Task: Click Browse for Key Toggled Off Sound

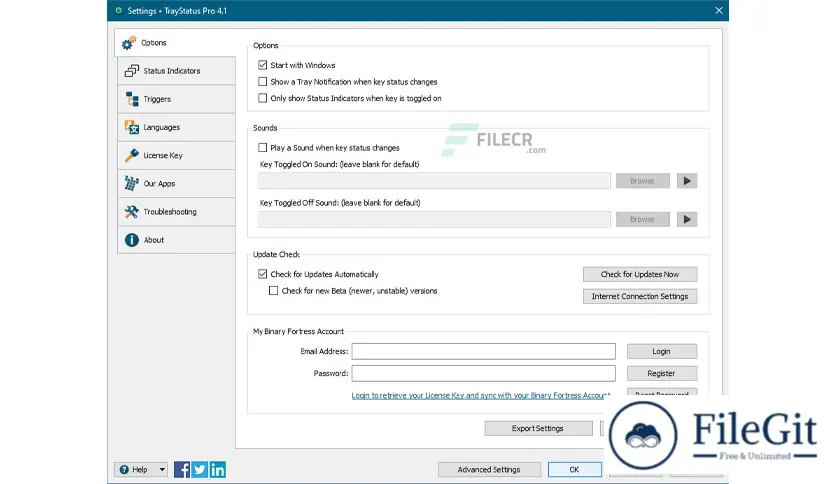Action: 642,219
